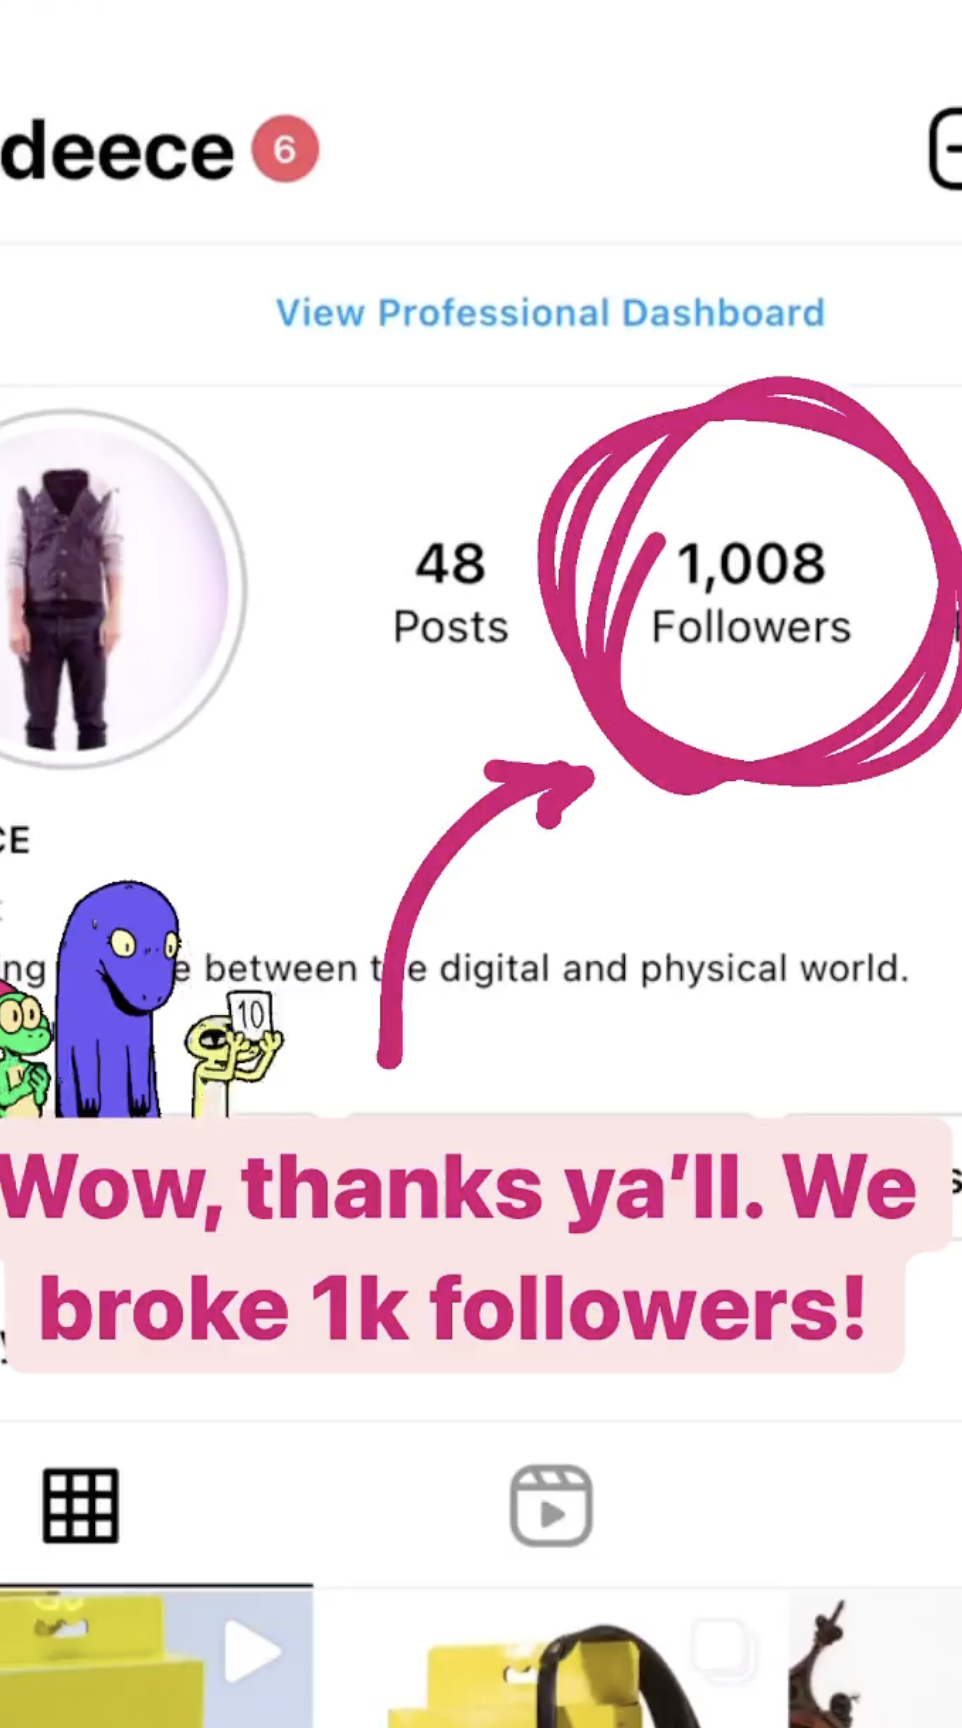Switch to the posts grid tab
The image size is (962, 1728).
point(81,1505)
